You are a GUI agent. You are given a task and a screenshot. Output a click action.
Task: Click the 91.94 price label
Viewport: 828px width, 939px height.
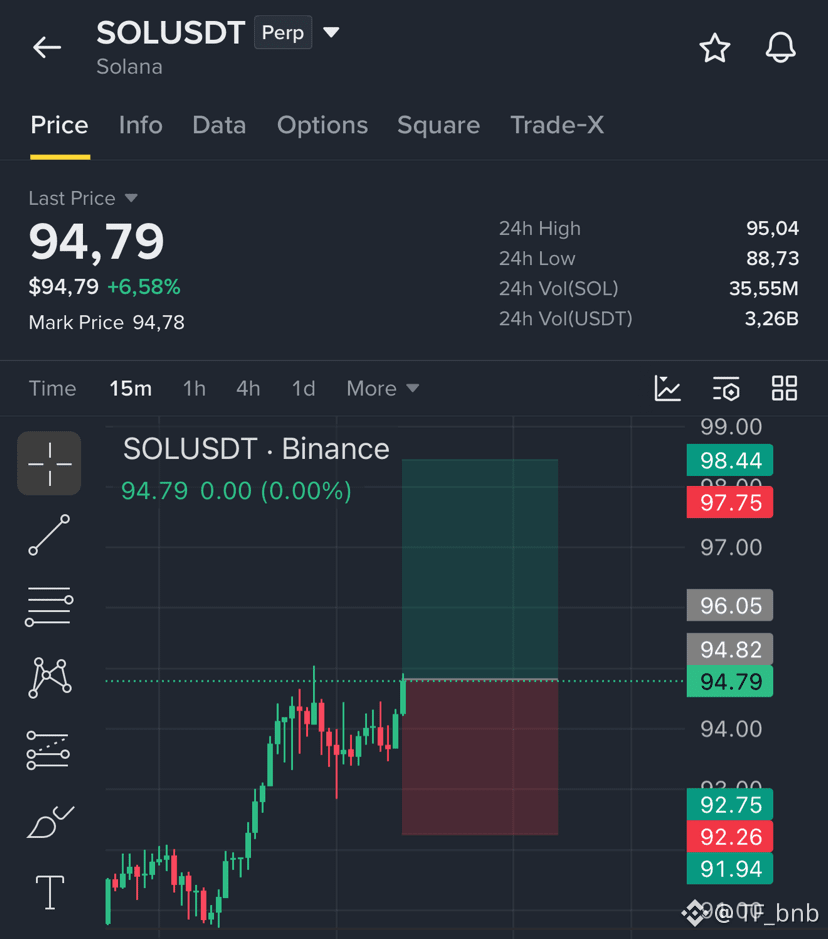pyautogui.click(x=730, y=869)
